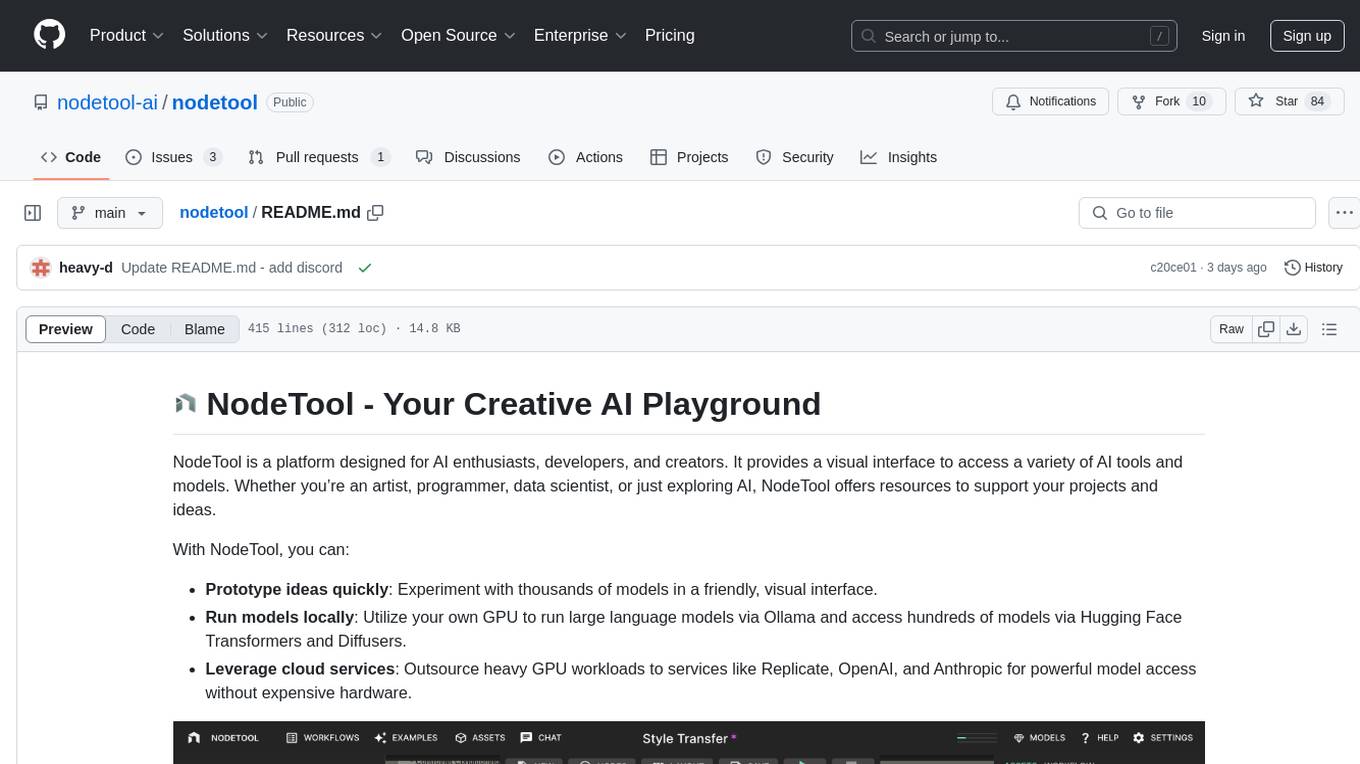Screen dimensions: 1360x764
Task: Click Assets in the NodeTool screenshot
Action: click(480, 738)
